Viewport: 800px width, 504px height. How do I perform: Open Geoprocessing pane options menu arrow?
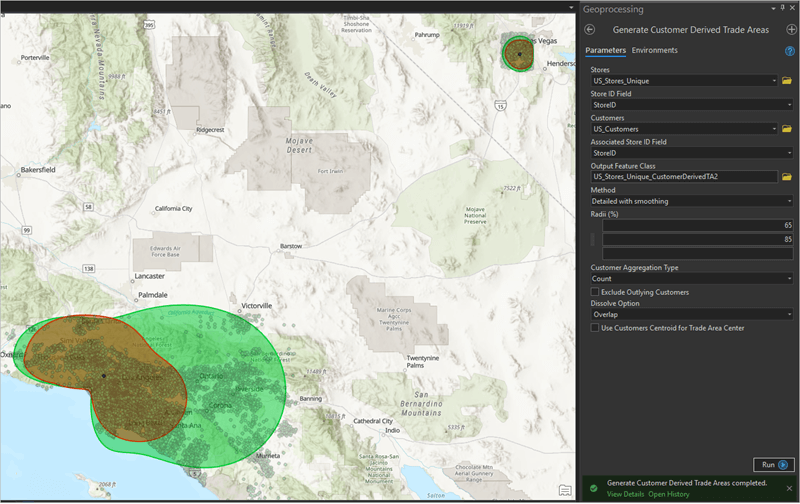tap(773, 8)
